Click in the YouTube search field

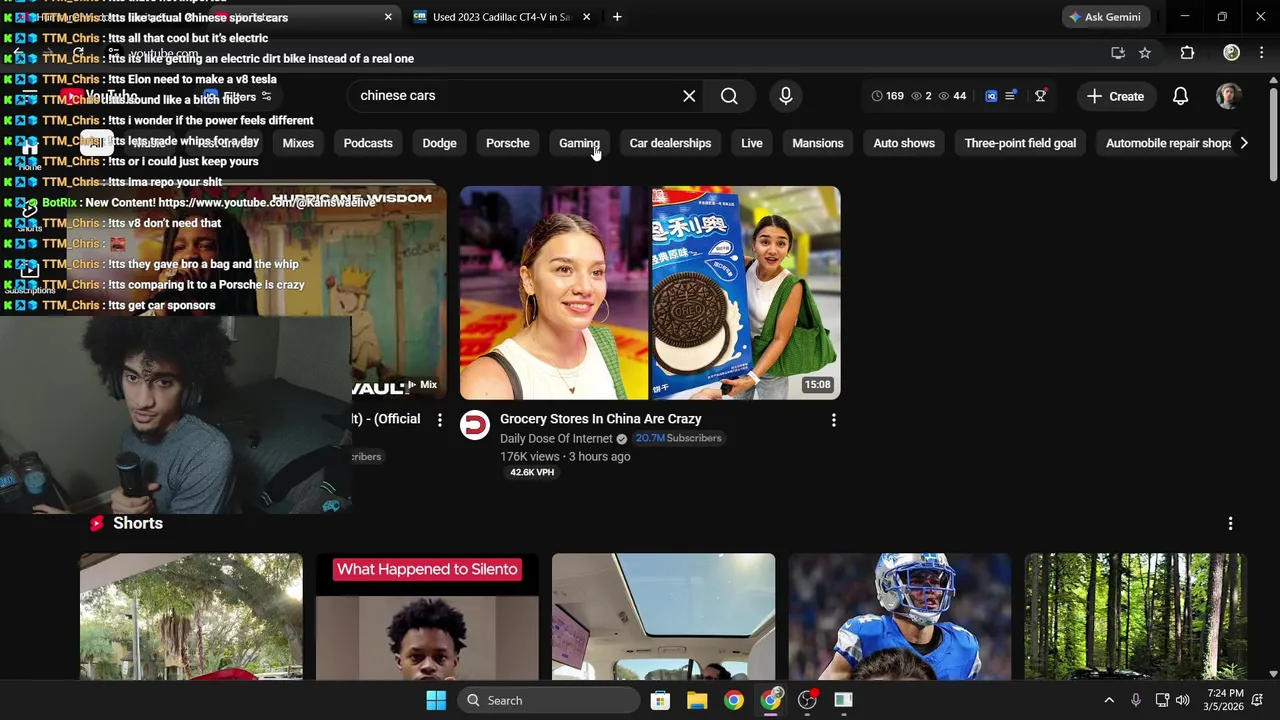point(515,96)
